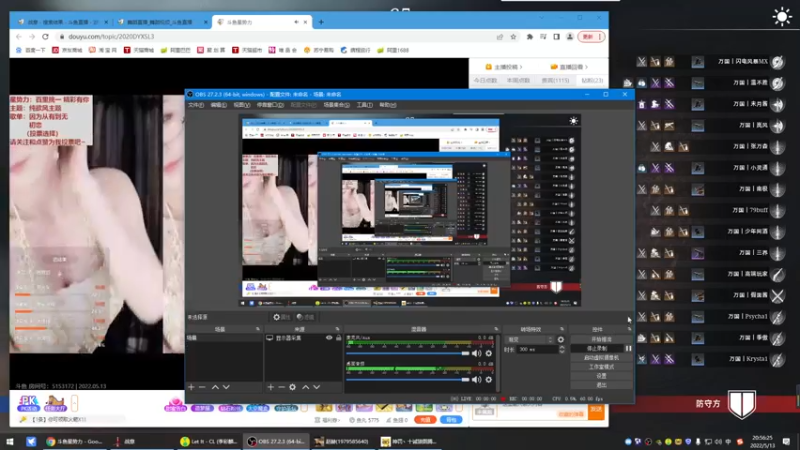Open Chrome extensions puzzle icon
The image size is (800, 450).
pos(530,37)
